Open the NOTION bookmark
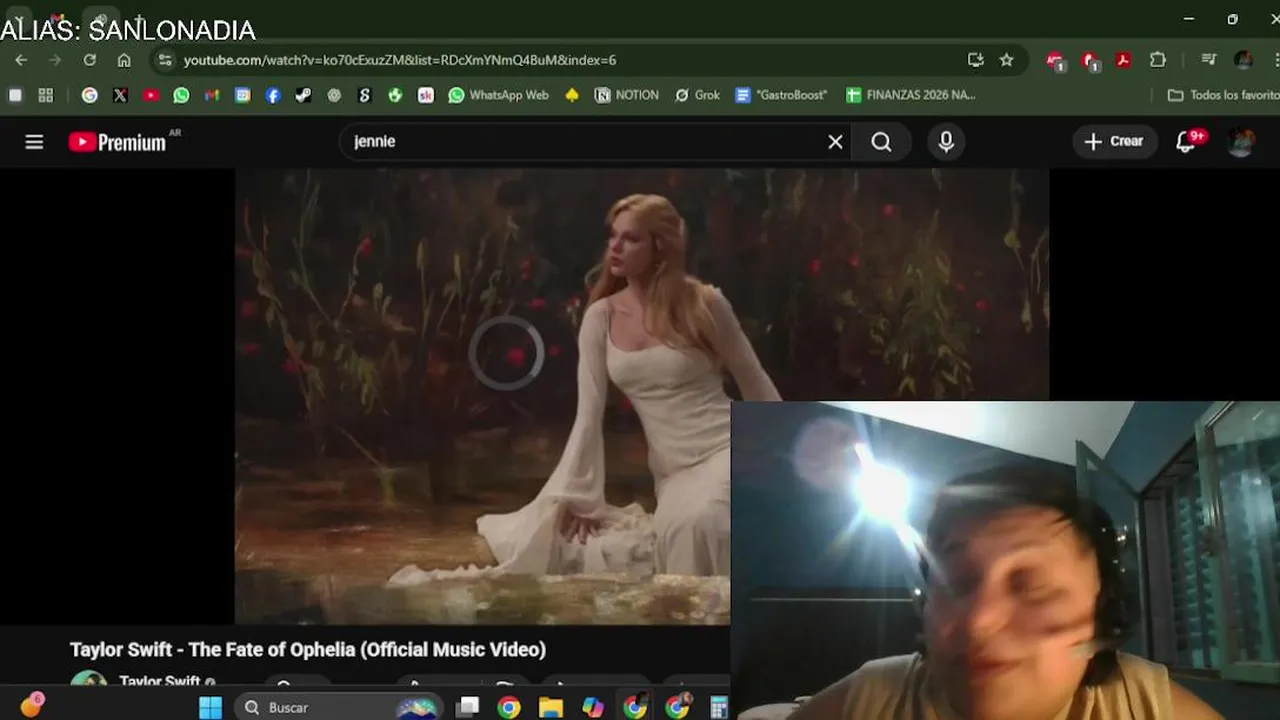The height and width of the screenshot is (720, 1280). click(627, 95)
